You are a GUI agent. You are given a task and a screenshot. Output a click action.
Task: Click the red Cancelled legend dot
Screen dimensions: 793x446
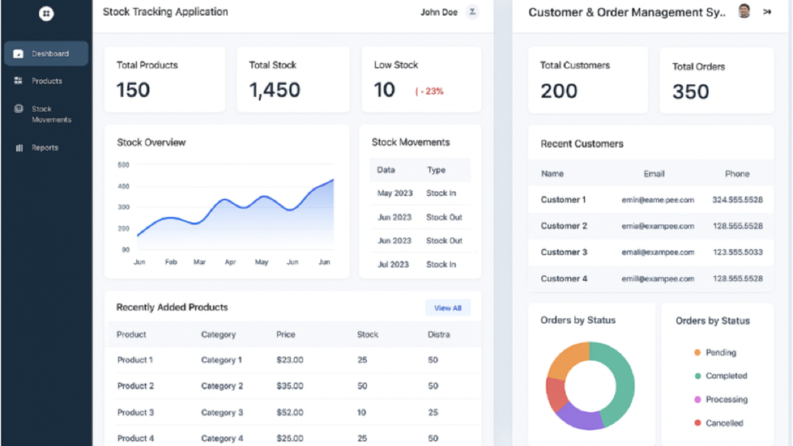[x=697, y=423]
